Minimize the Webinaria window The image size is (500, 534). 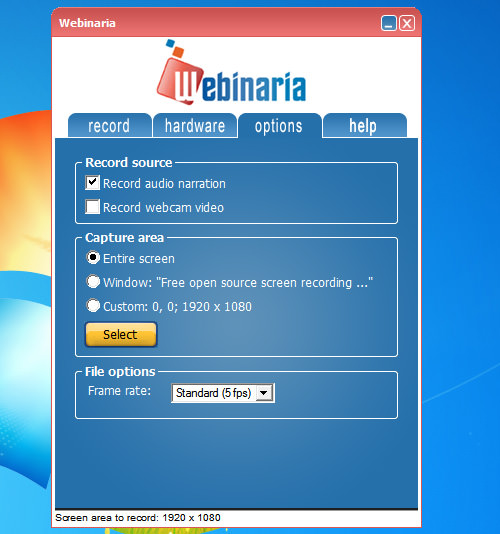click(389, 23)
